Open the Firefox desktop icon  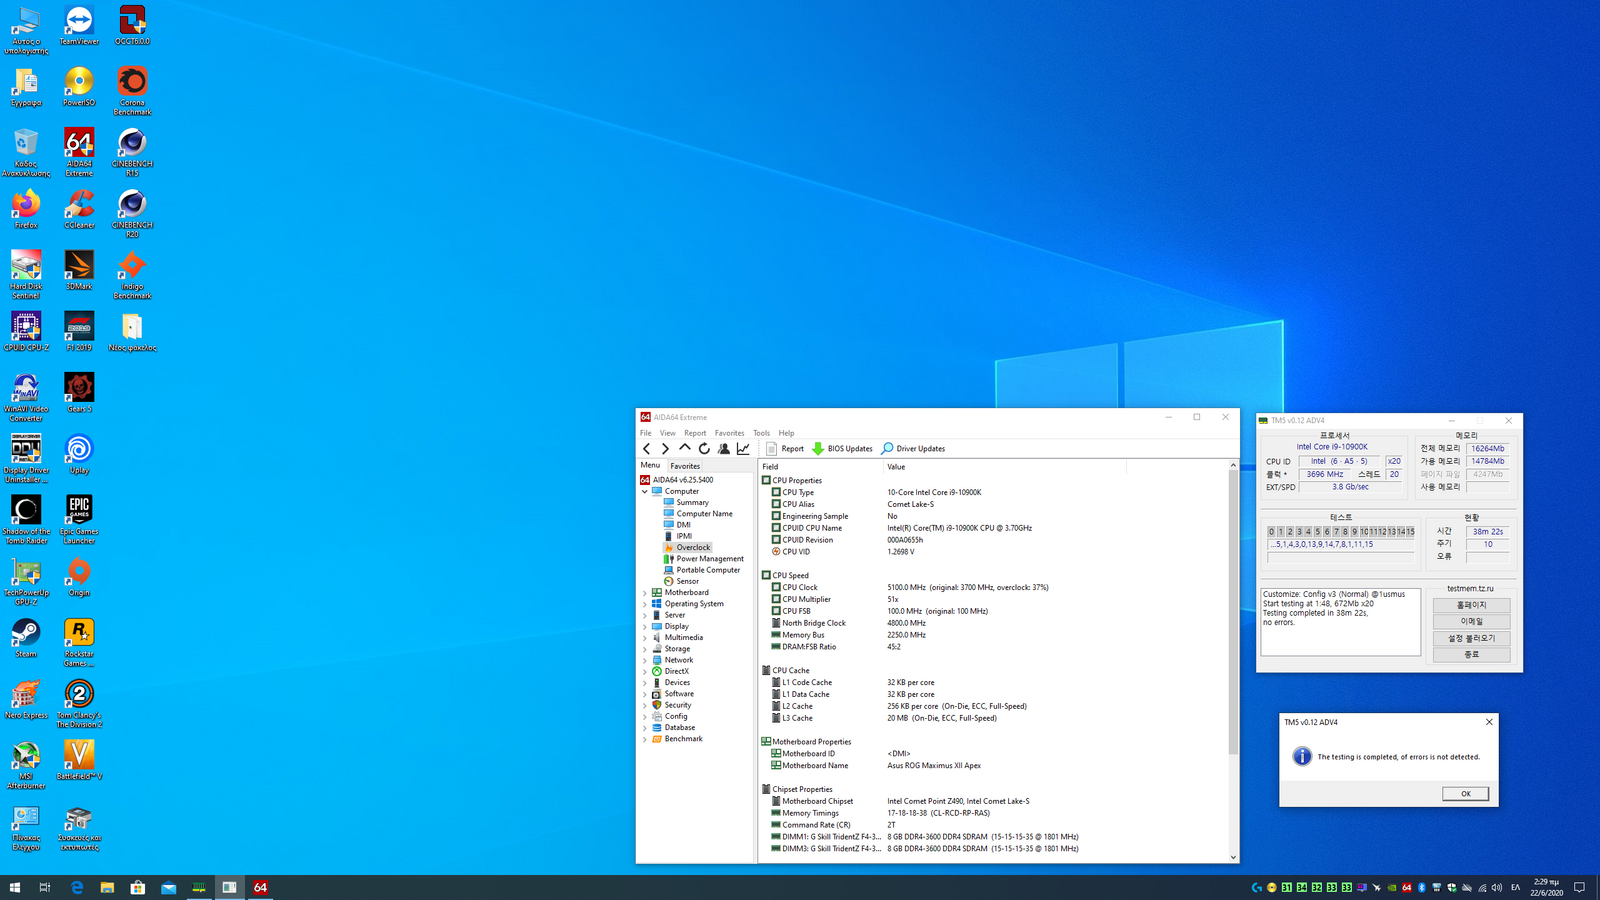click(x=26, y=209)
